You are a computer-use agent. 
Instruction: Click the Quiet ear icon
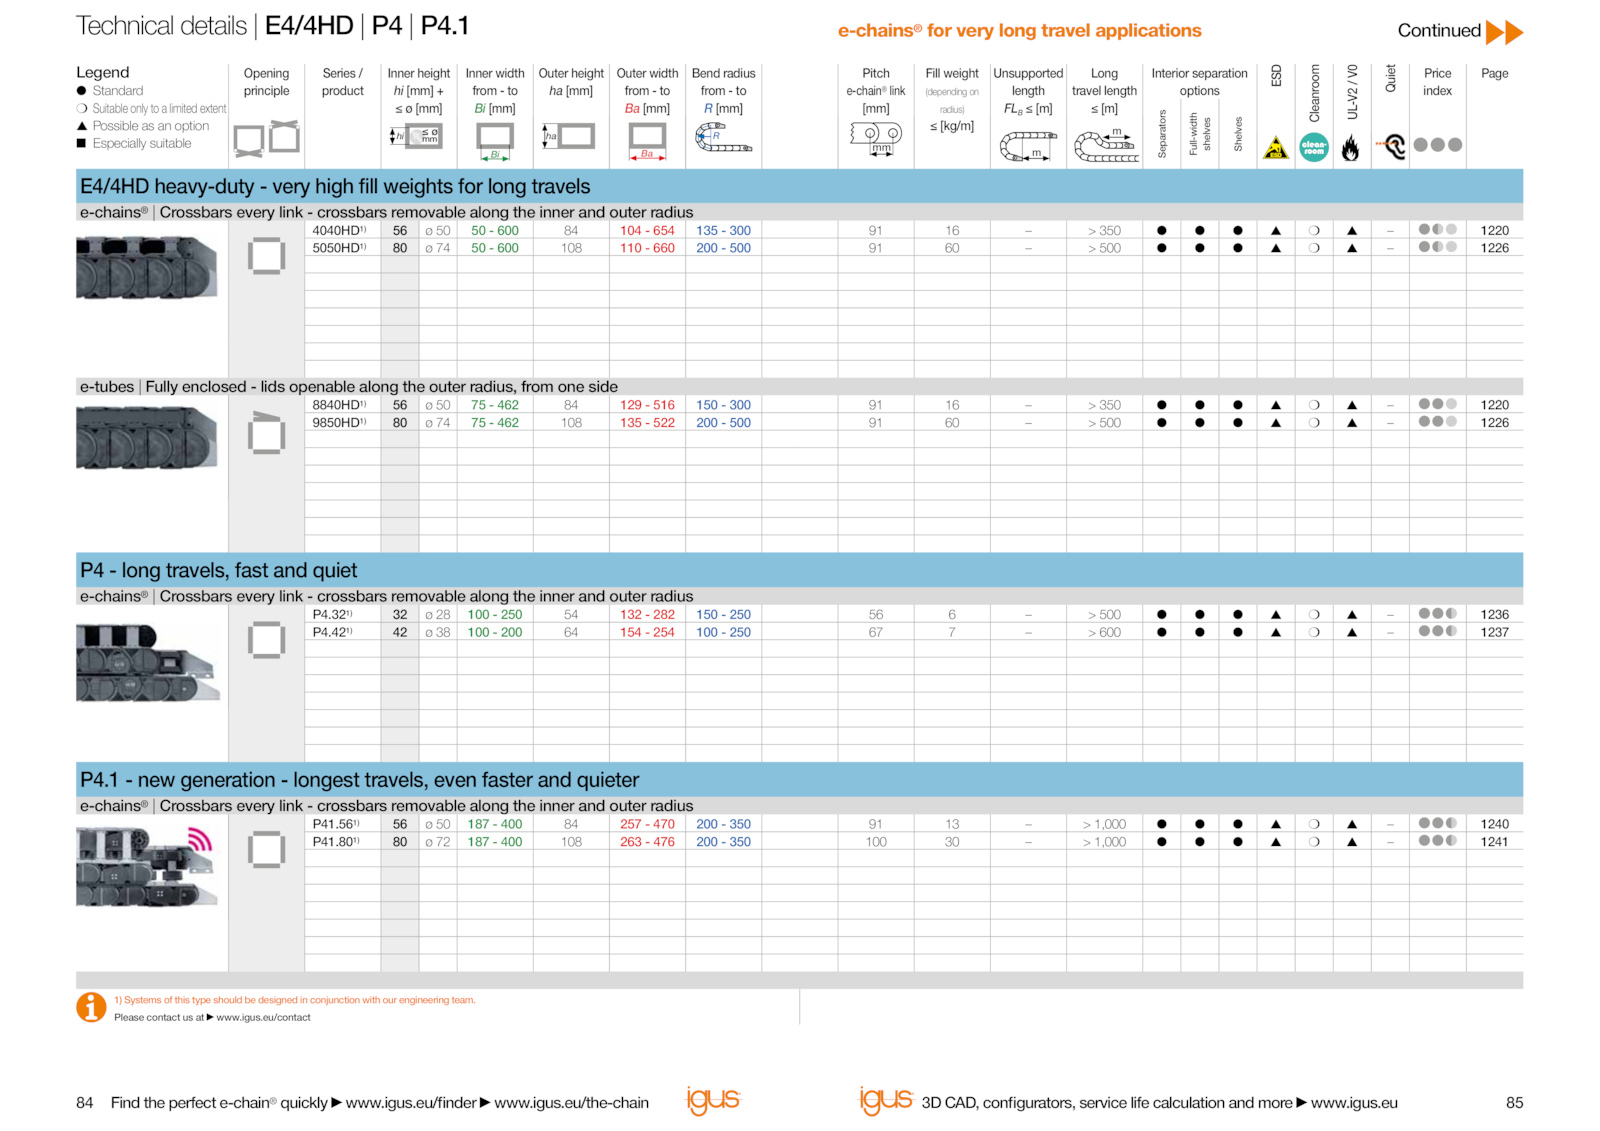[x=1391, y=147]
